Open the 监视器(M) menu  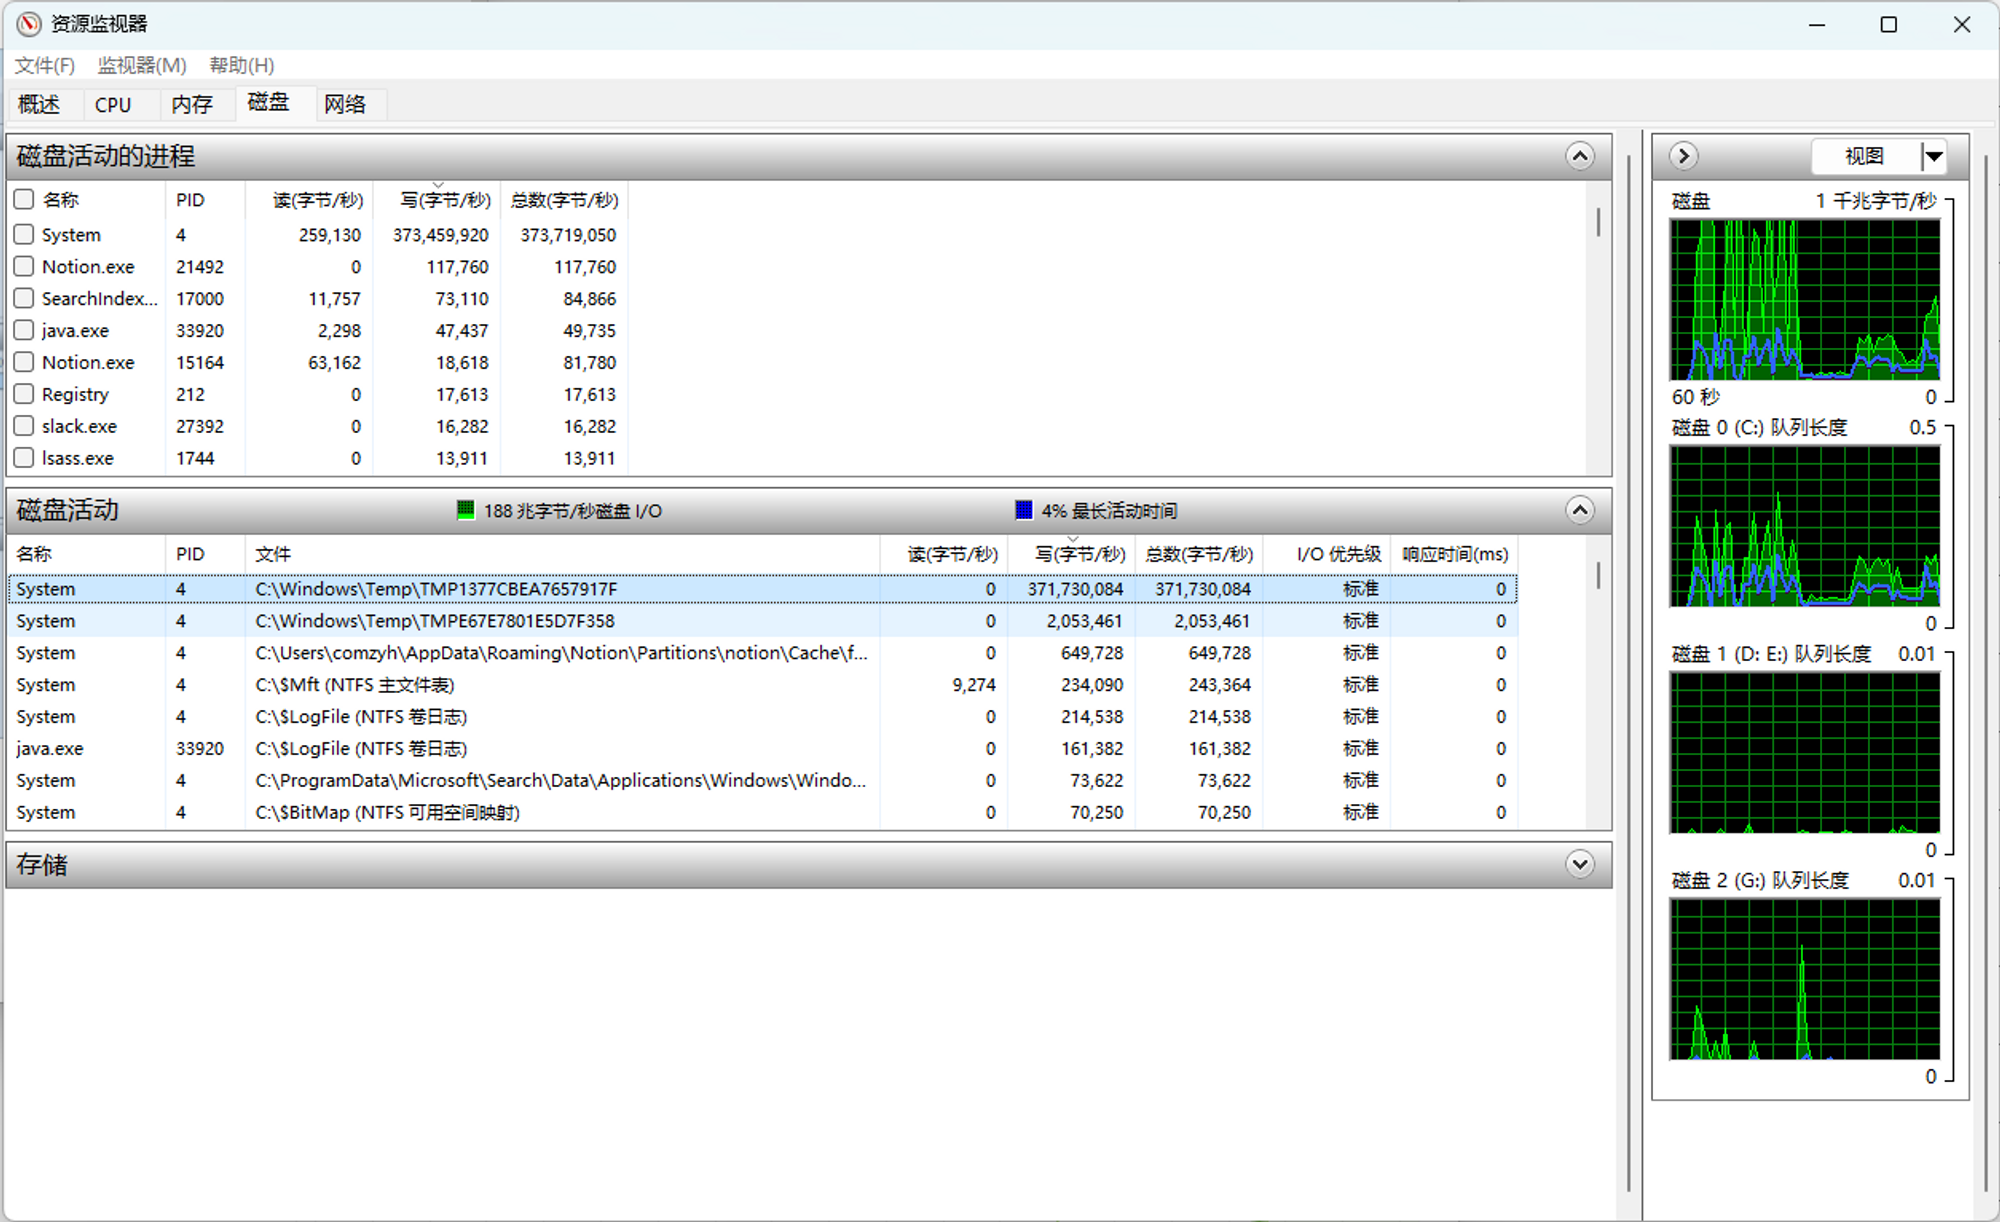point(142,65)
